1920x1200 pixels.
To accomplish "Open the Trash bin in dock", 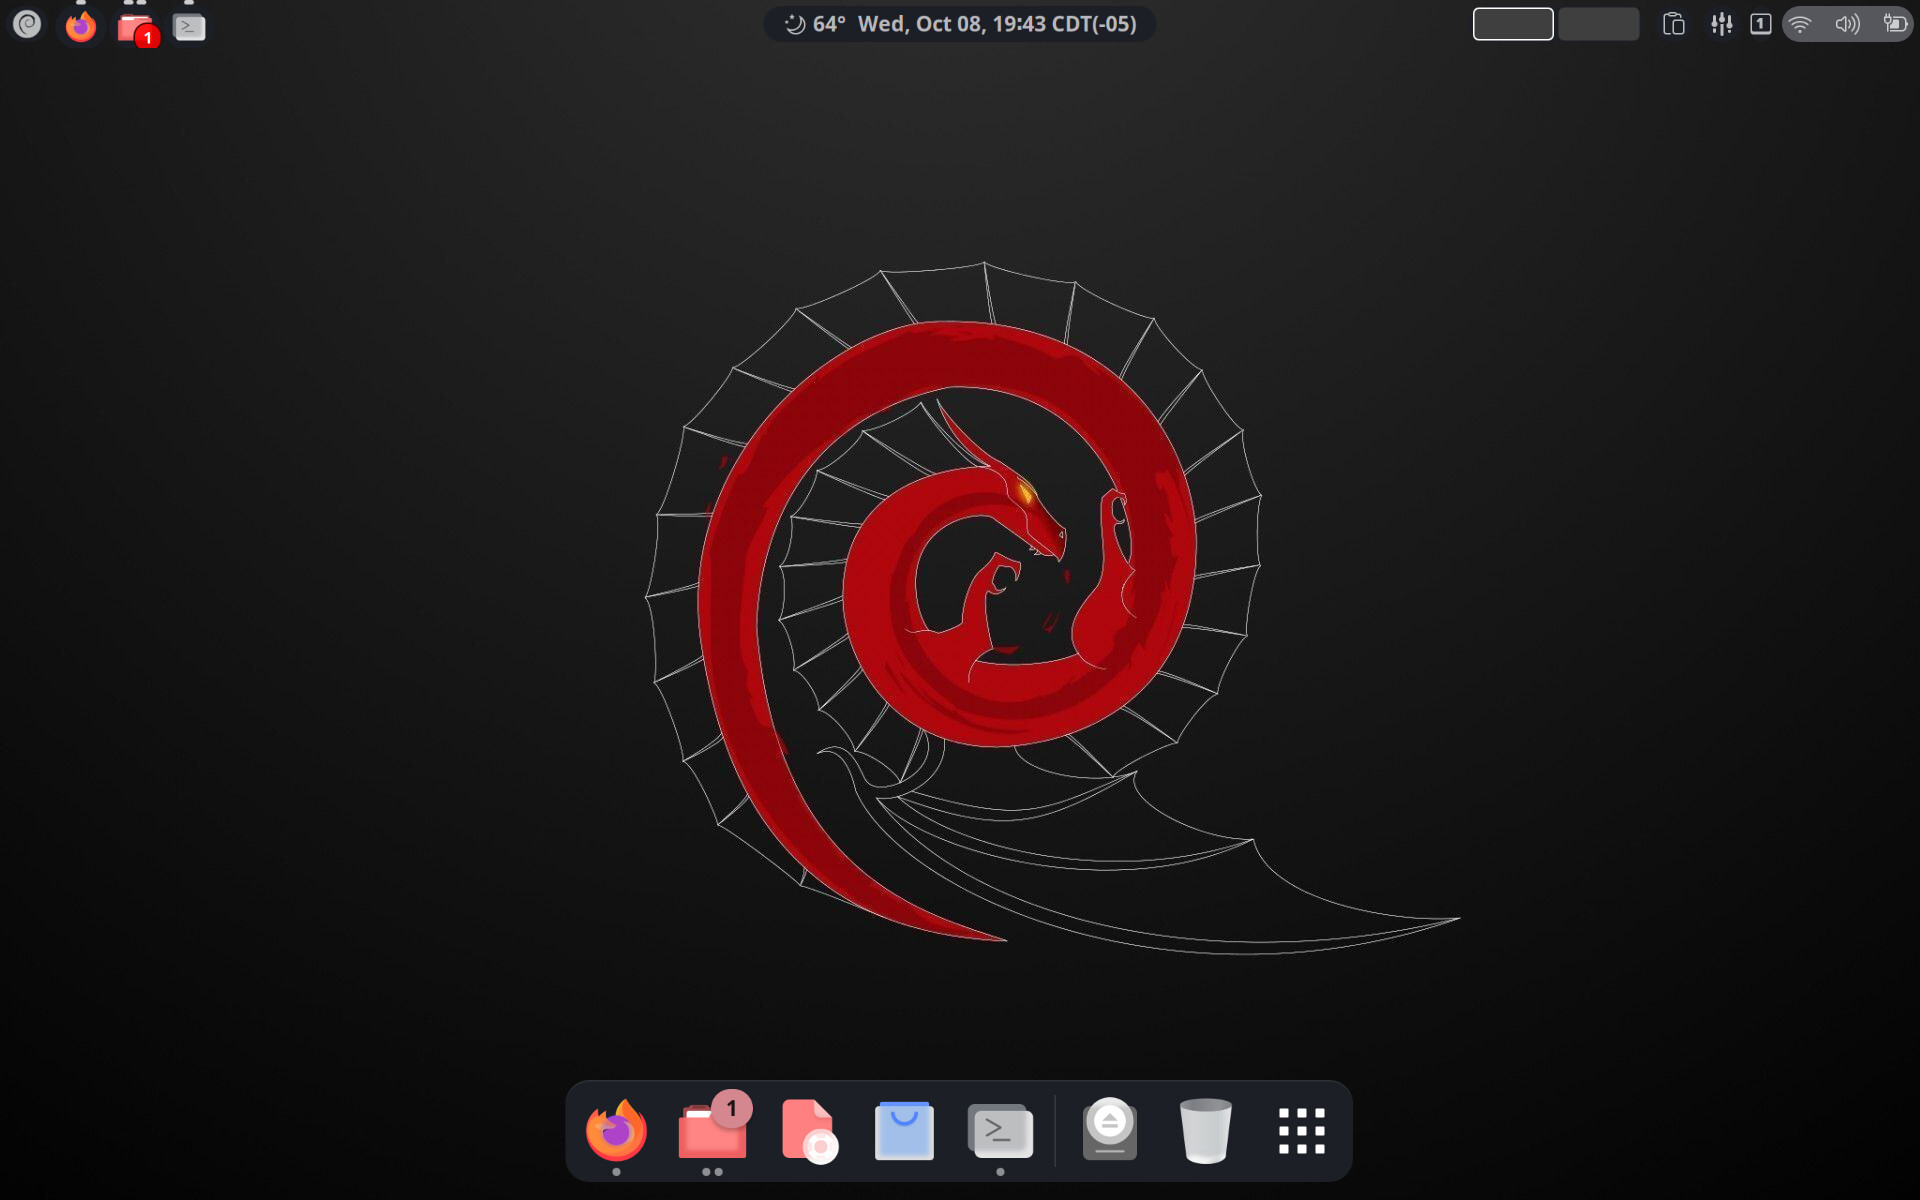I will (1205, 1130).
